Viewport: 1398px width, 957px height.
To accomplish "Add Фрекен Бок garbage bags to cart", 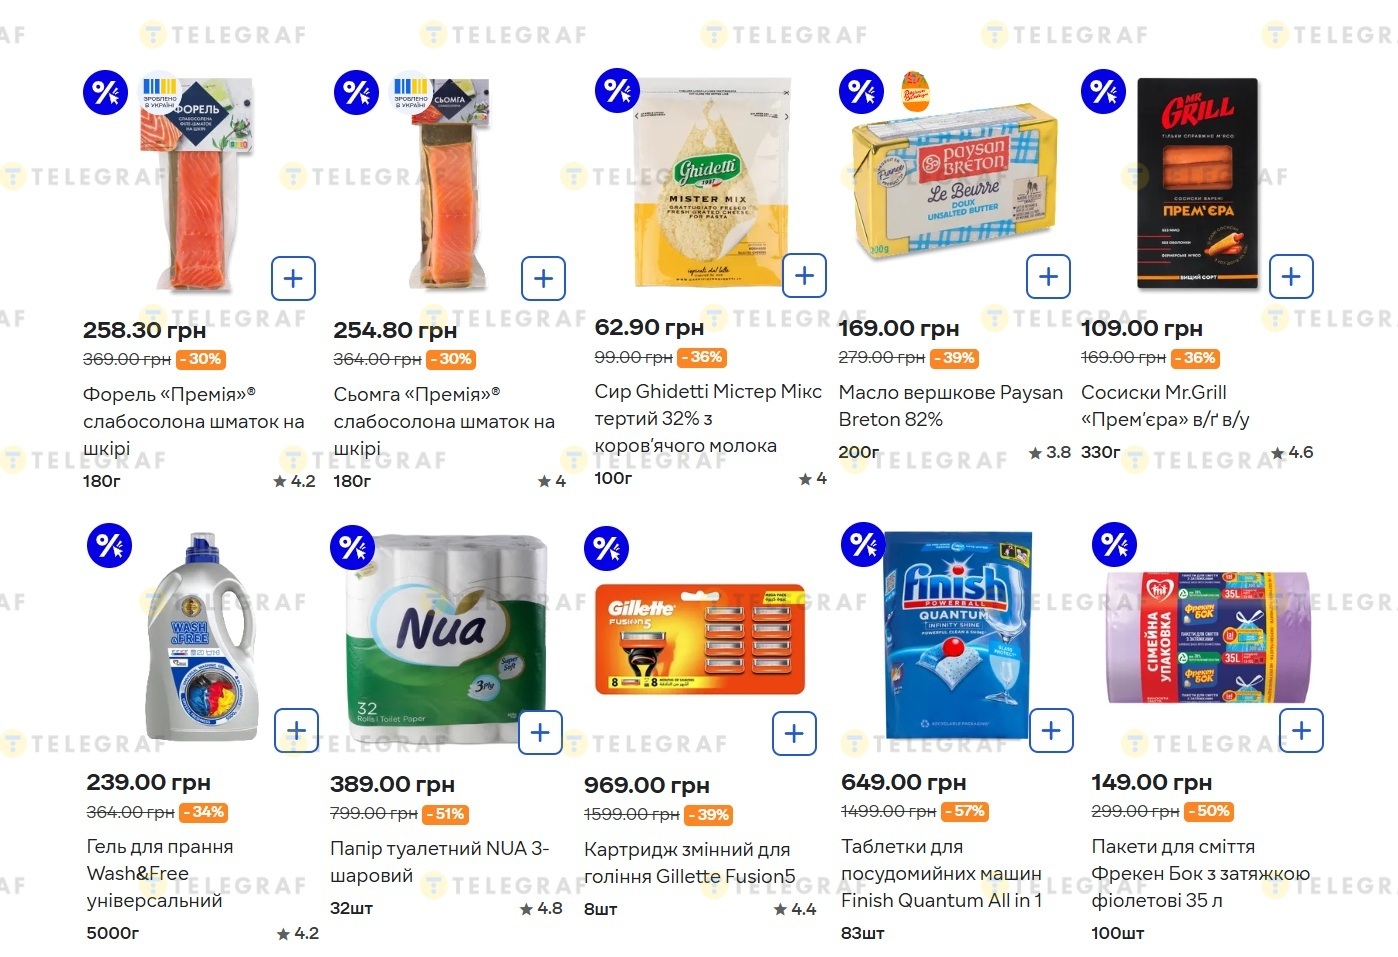I will click(1301, 731).
